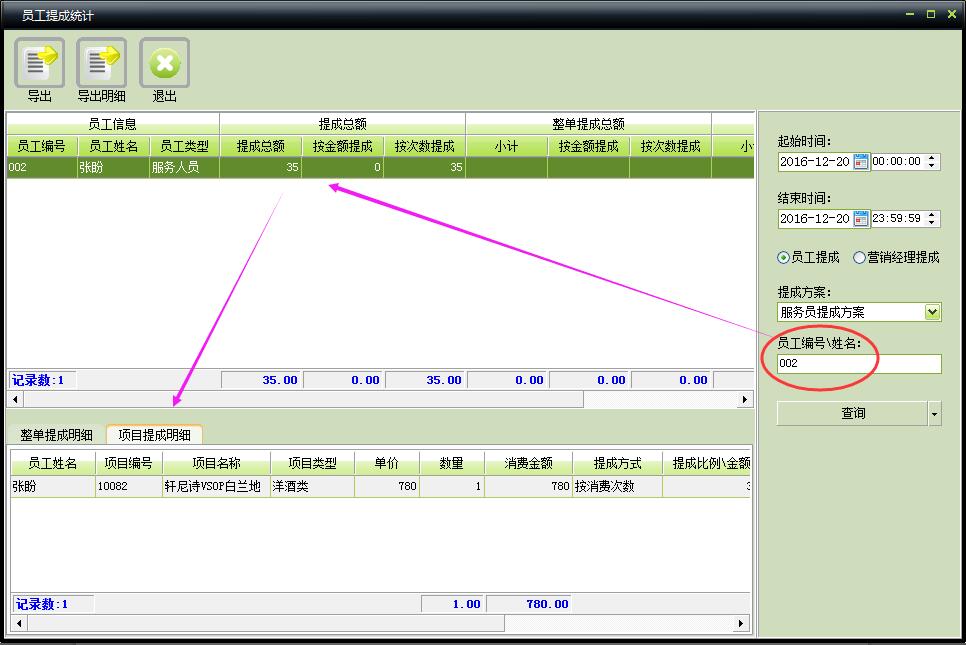Close the 员工提成统计 window
This screenshot has height=645, width=966.
point(952,14)
